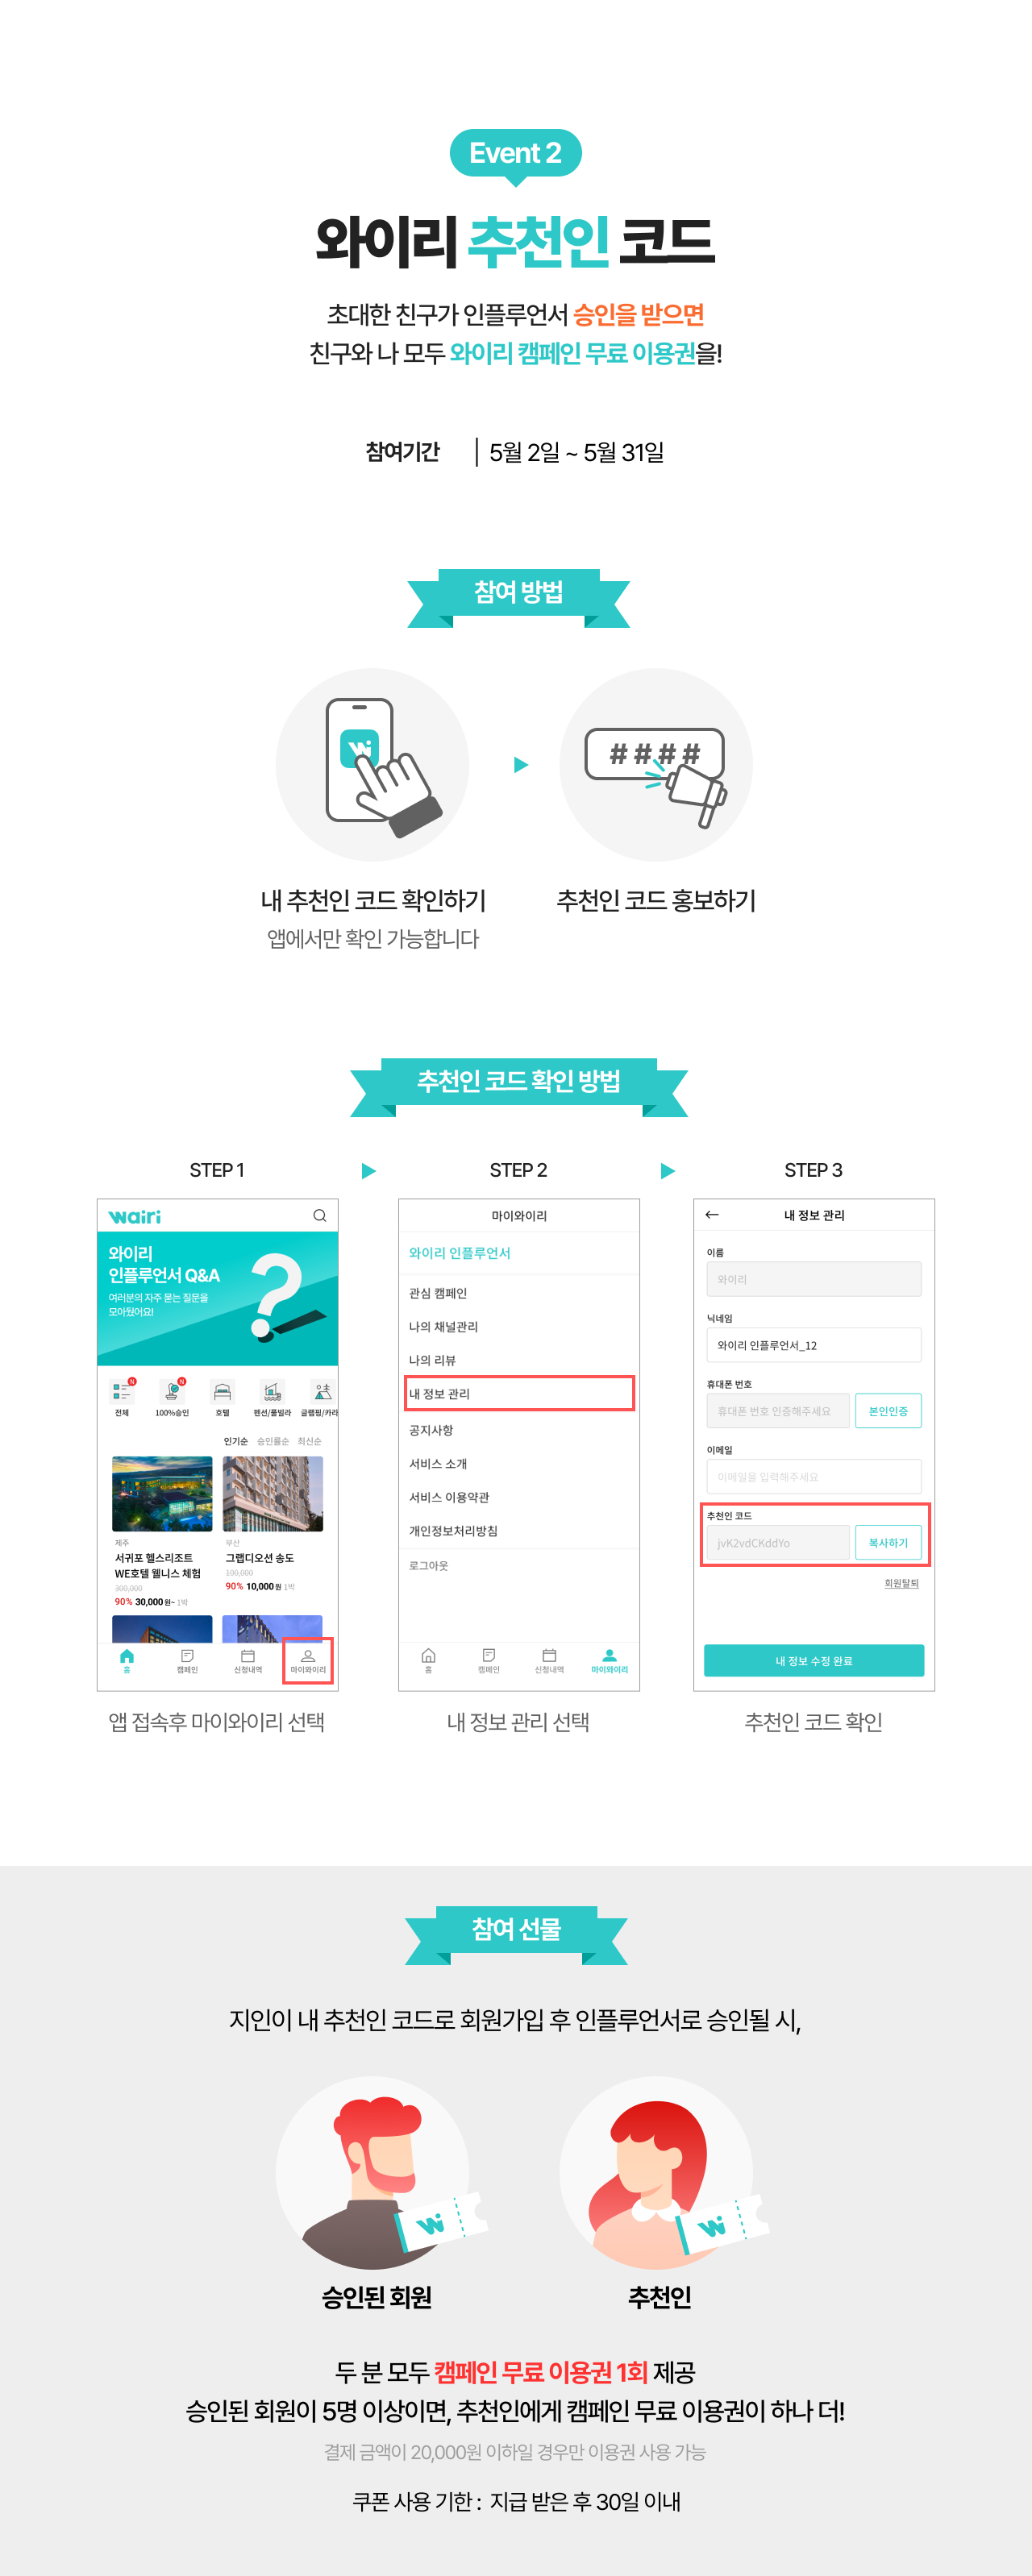Click the 닉네임 input field
The height and width of the screenshot is (2576, 1032).
(814, 1344)
